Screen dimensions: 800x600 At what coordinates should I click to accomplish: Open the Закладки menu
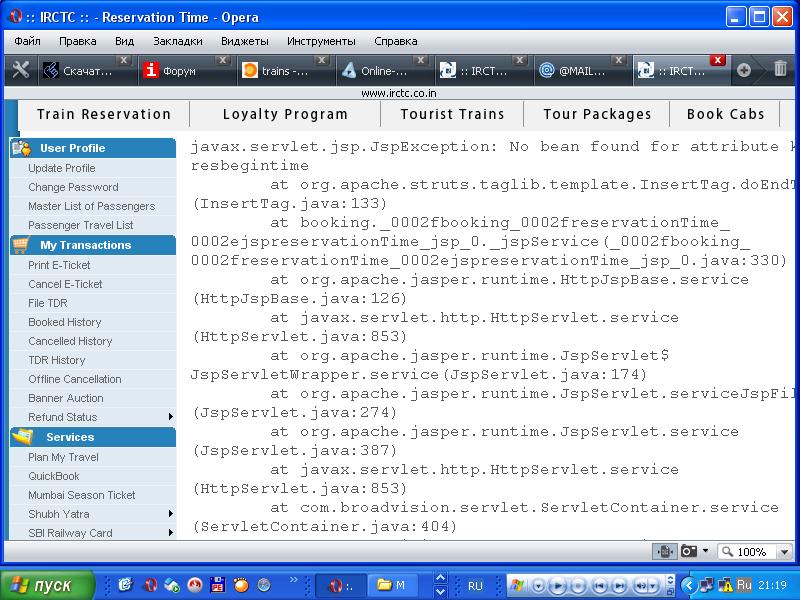(178, 41)
